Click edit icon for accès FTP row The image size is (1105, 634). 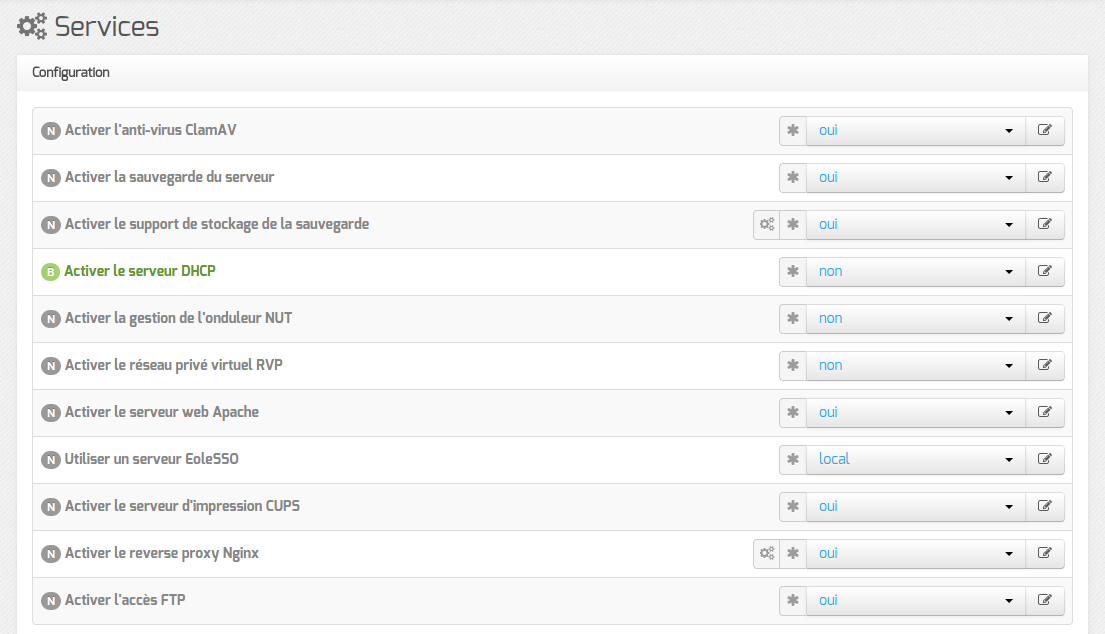click(x=1044, y=600)
